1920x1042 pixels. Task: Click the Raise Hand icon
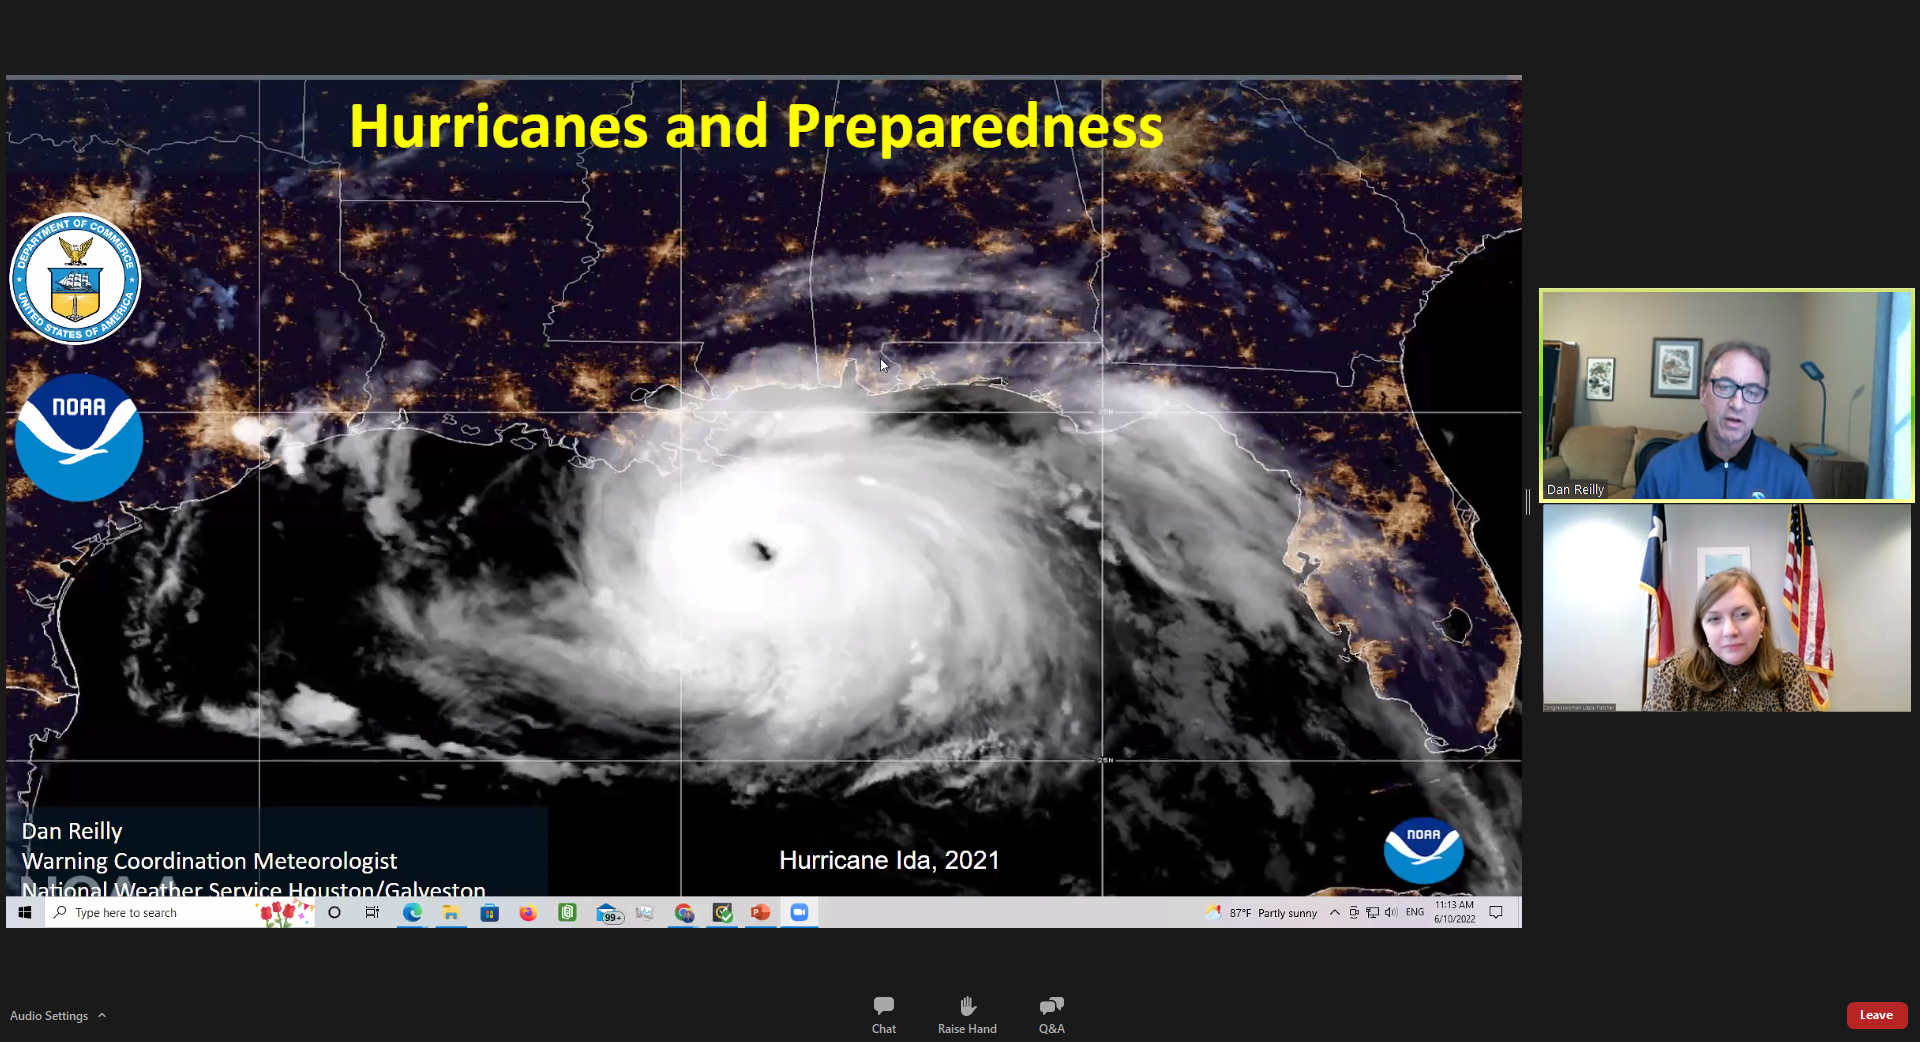[x=967, y=1014]
